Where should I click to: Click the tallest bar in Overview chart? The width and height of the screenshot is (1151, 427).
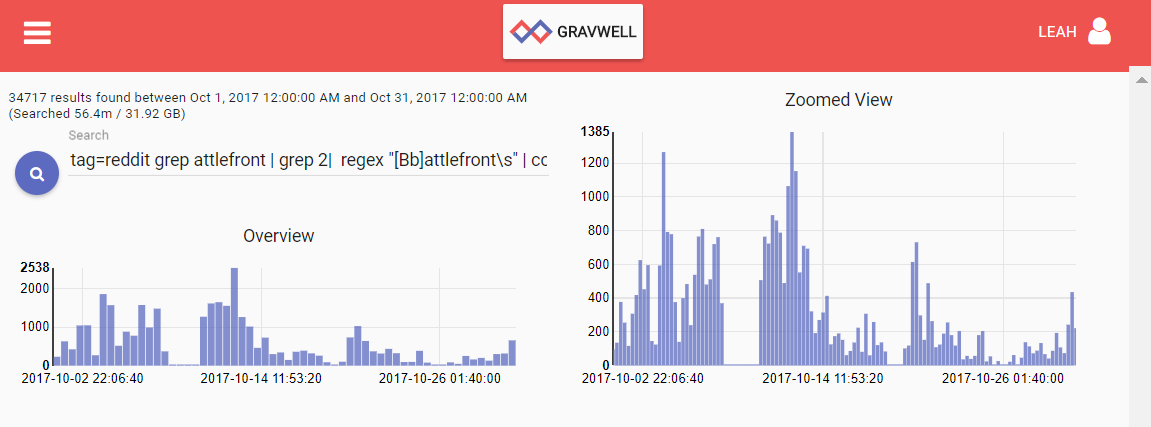234,316
